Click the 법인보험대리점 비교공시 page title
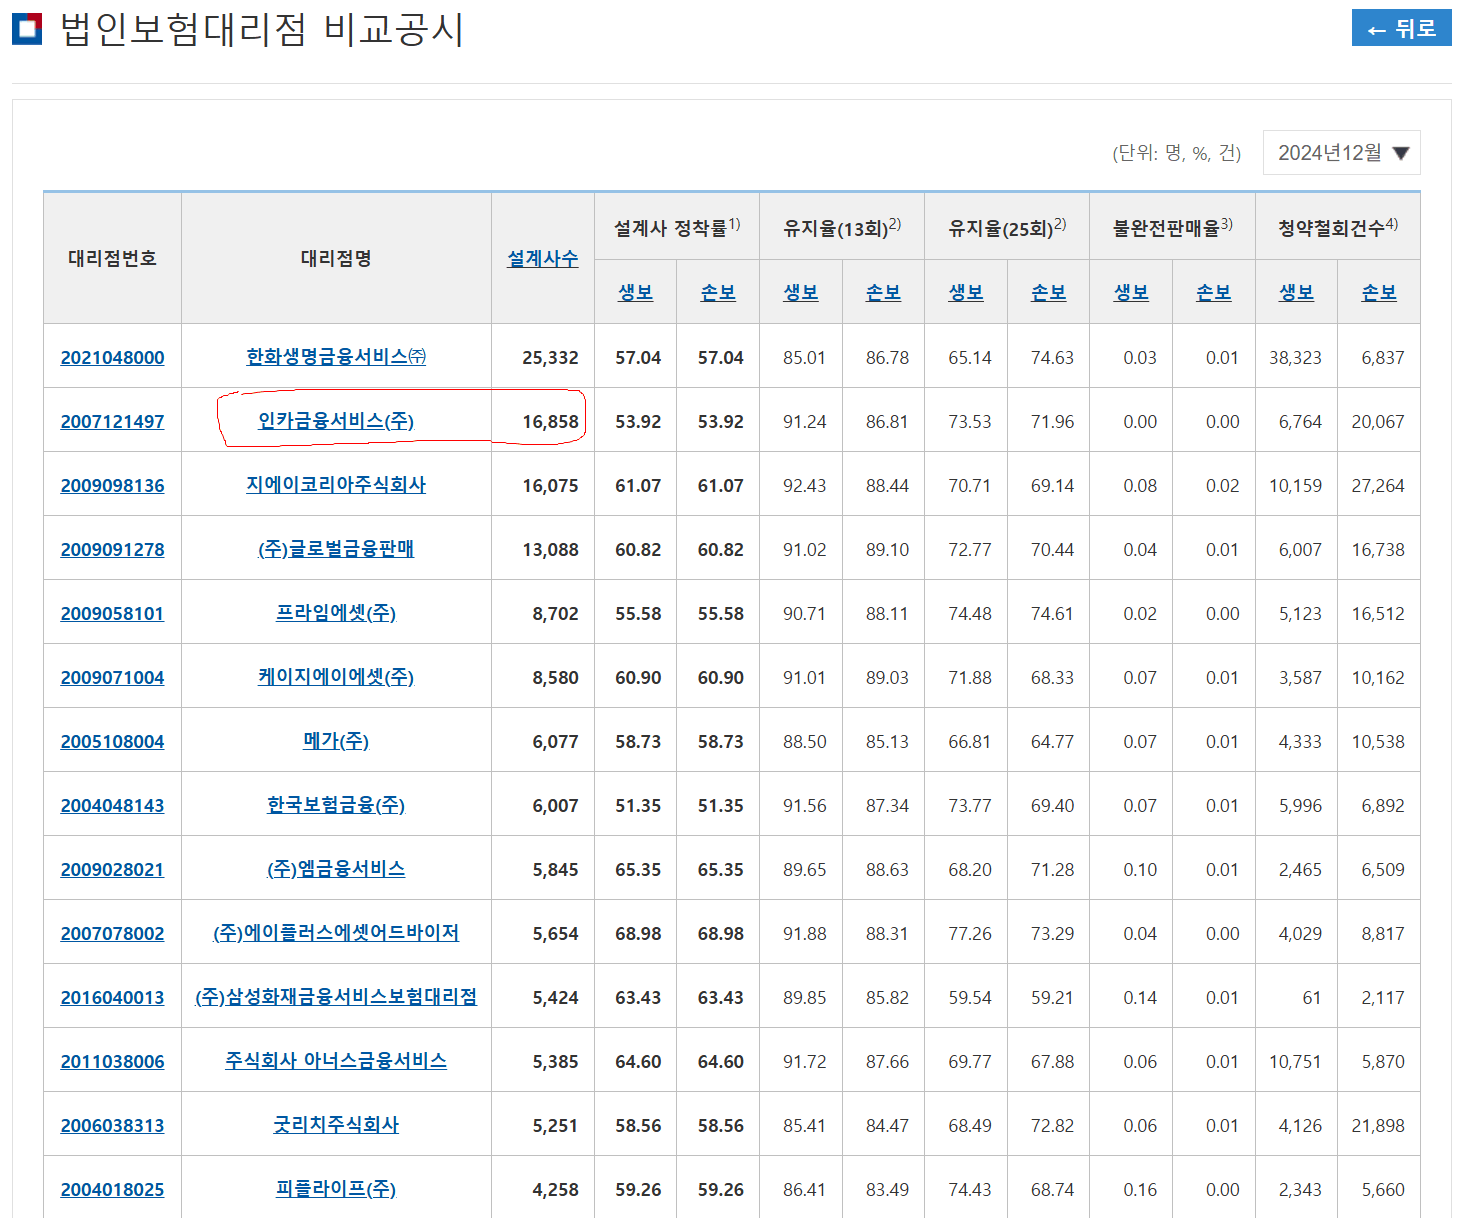 point(262,29)
